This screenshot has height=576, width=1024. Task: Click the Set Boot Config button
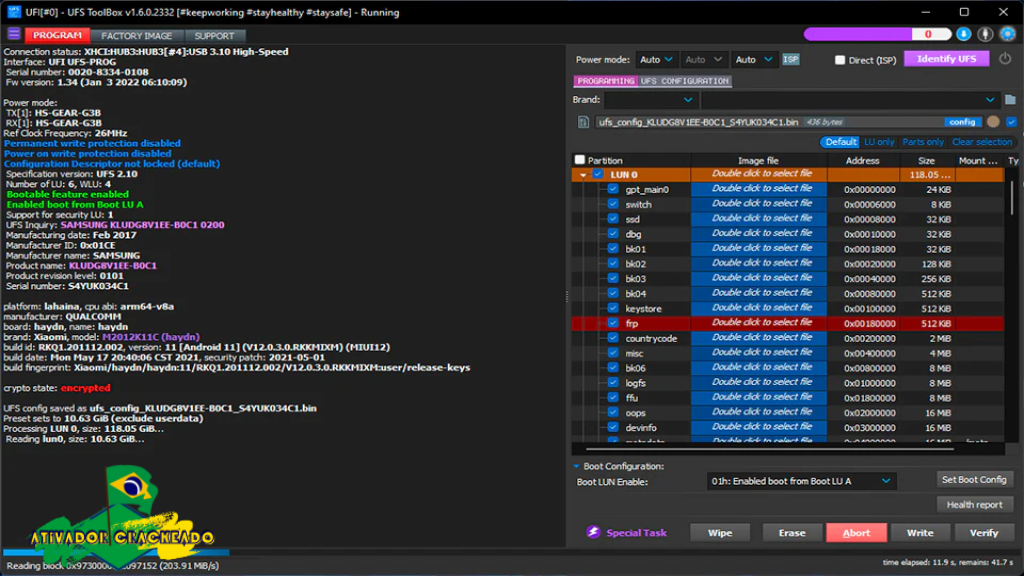(x=974, y=479)
